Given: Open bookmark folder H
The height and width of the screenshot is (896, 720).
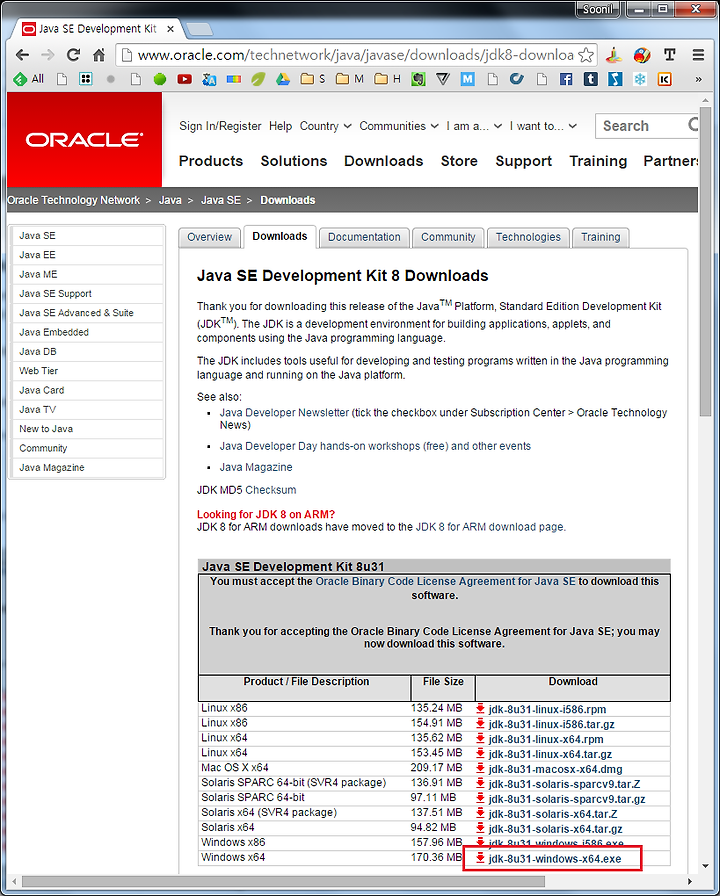Looking at the screenshot, I should pyautogui.click(x=387, y=79).
